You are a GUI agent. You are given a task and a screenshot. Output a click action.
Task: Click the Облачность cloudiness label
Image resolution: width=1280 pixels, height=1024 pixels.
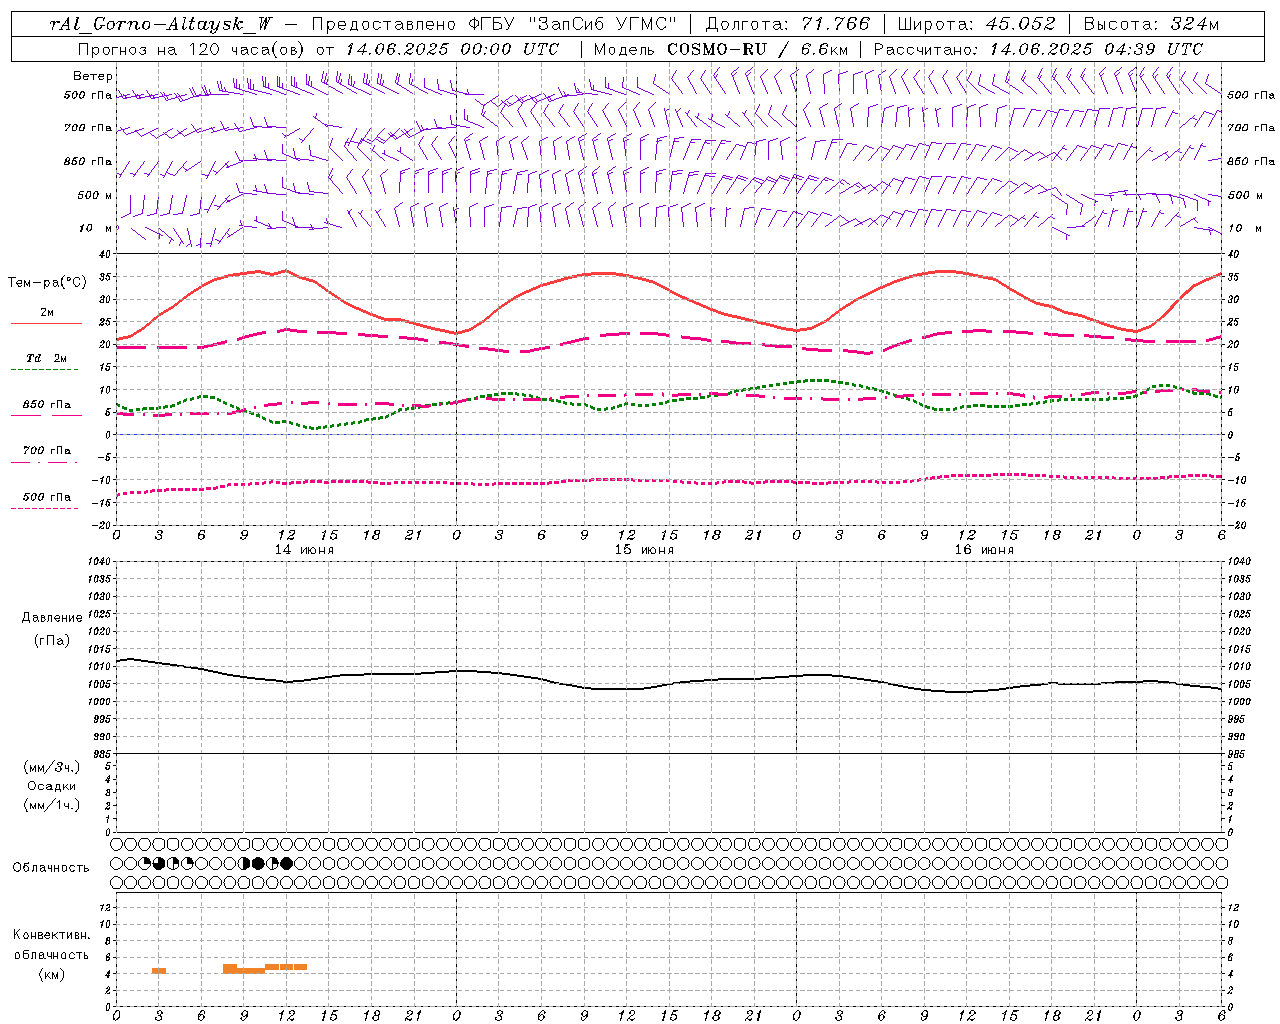click(51, 868)
